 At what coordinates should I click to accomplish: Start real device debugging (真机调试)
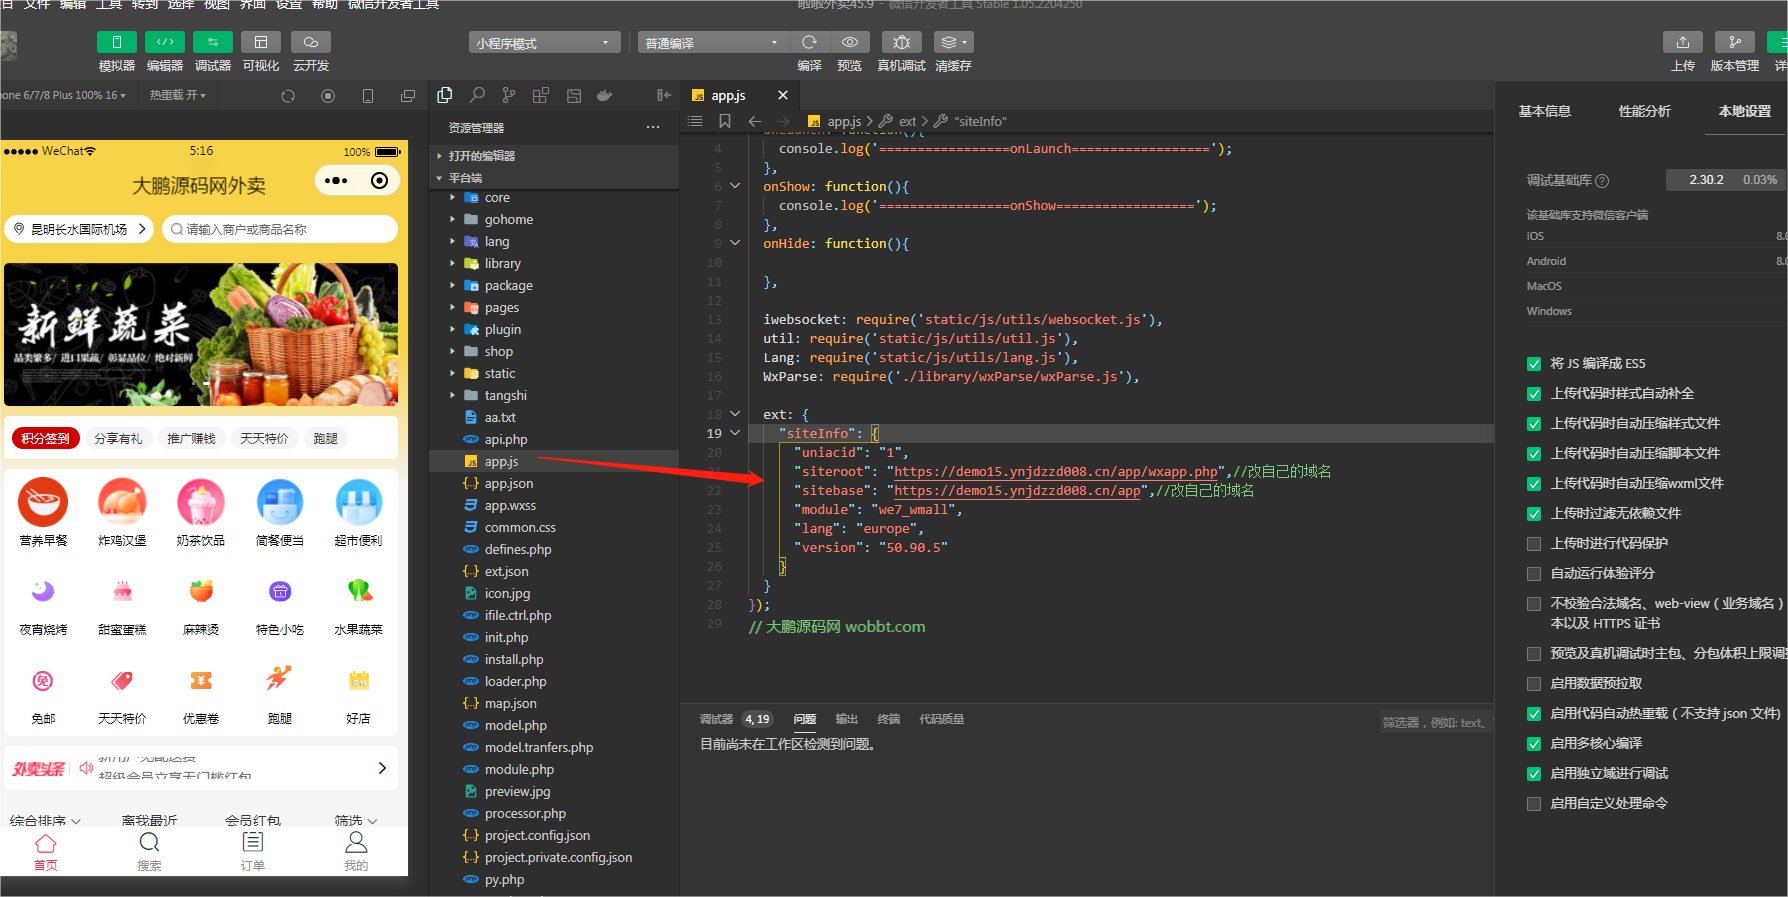coord(901,42)
